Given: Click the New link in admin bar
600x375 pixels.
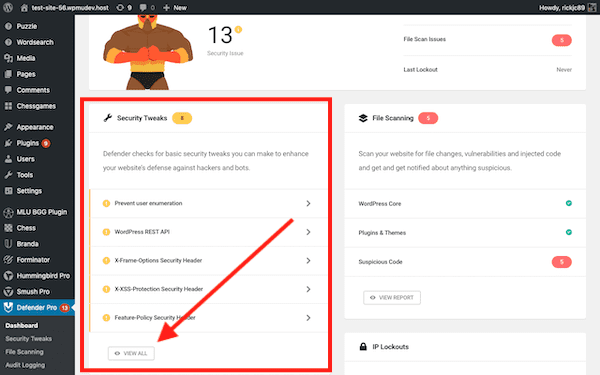Looking at the screenshot, I should coord(180,8).
